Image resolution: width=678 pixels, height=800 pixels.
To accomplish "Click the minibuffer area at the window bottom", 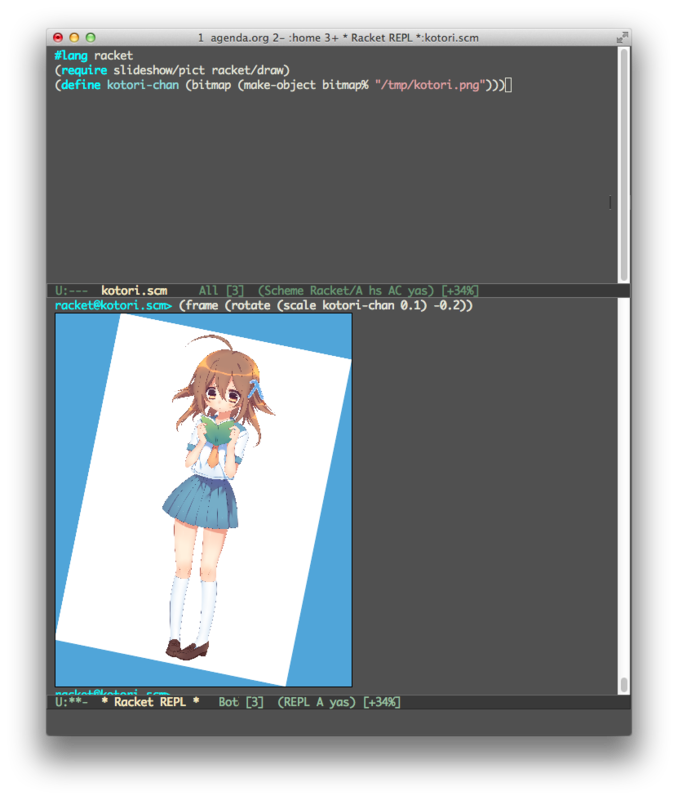I will tap(339, 722).
